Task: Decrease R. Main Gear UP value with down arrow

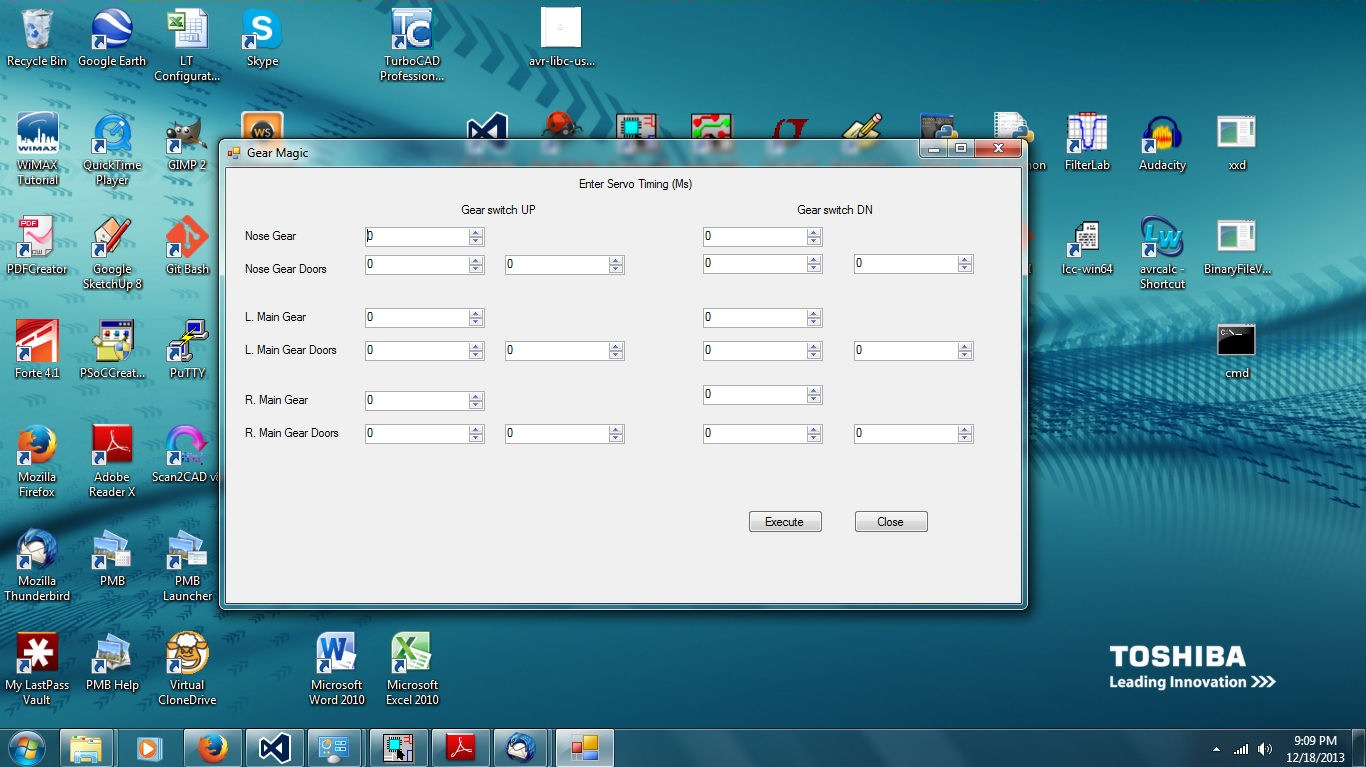Action: (x=476, y=405)
